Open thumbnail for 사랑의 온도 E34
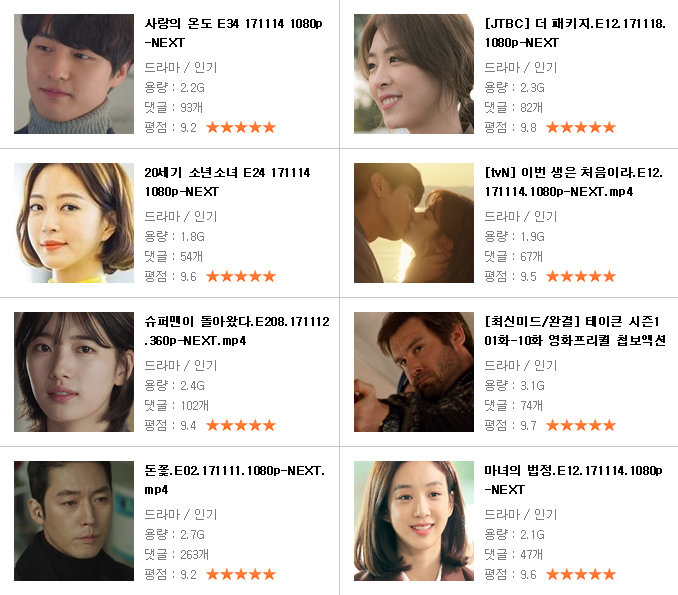 74,74
